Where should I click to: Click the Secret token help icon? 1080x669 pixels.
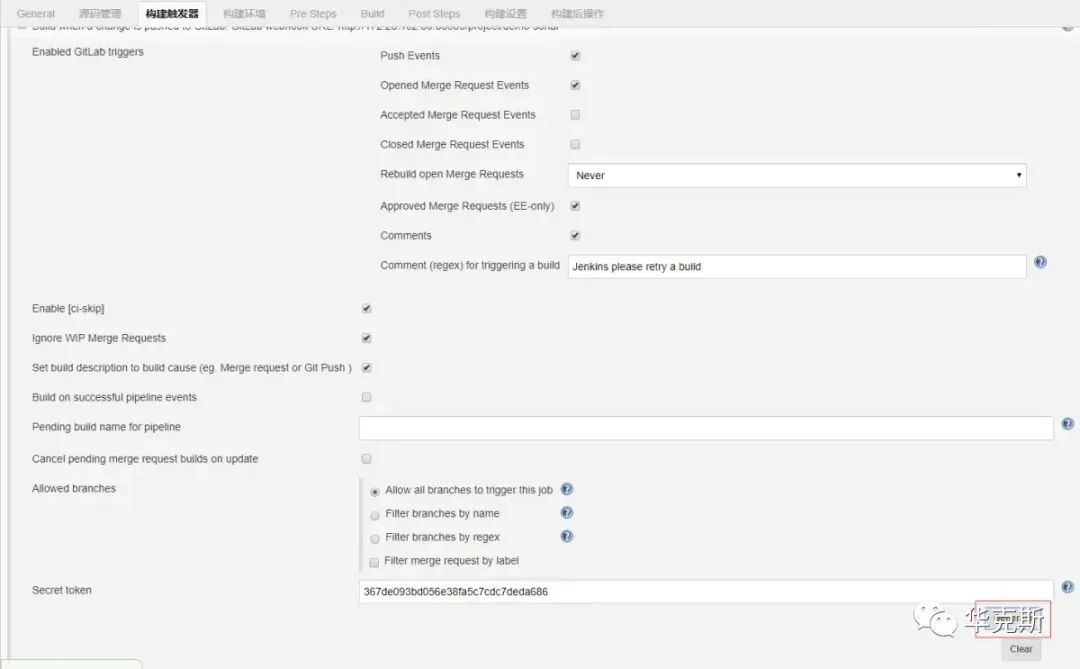pos(1067,588)
